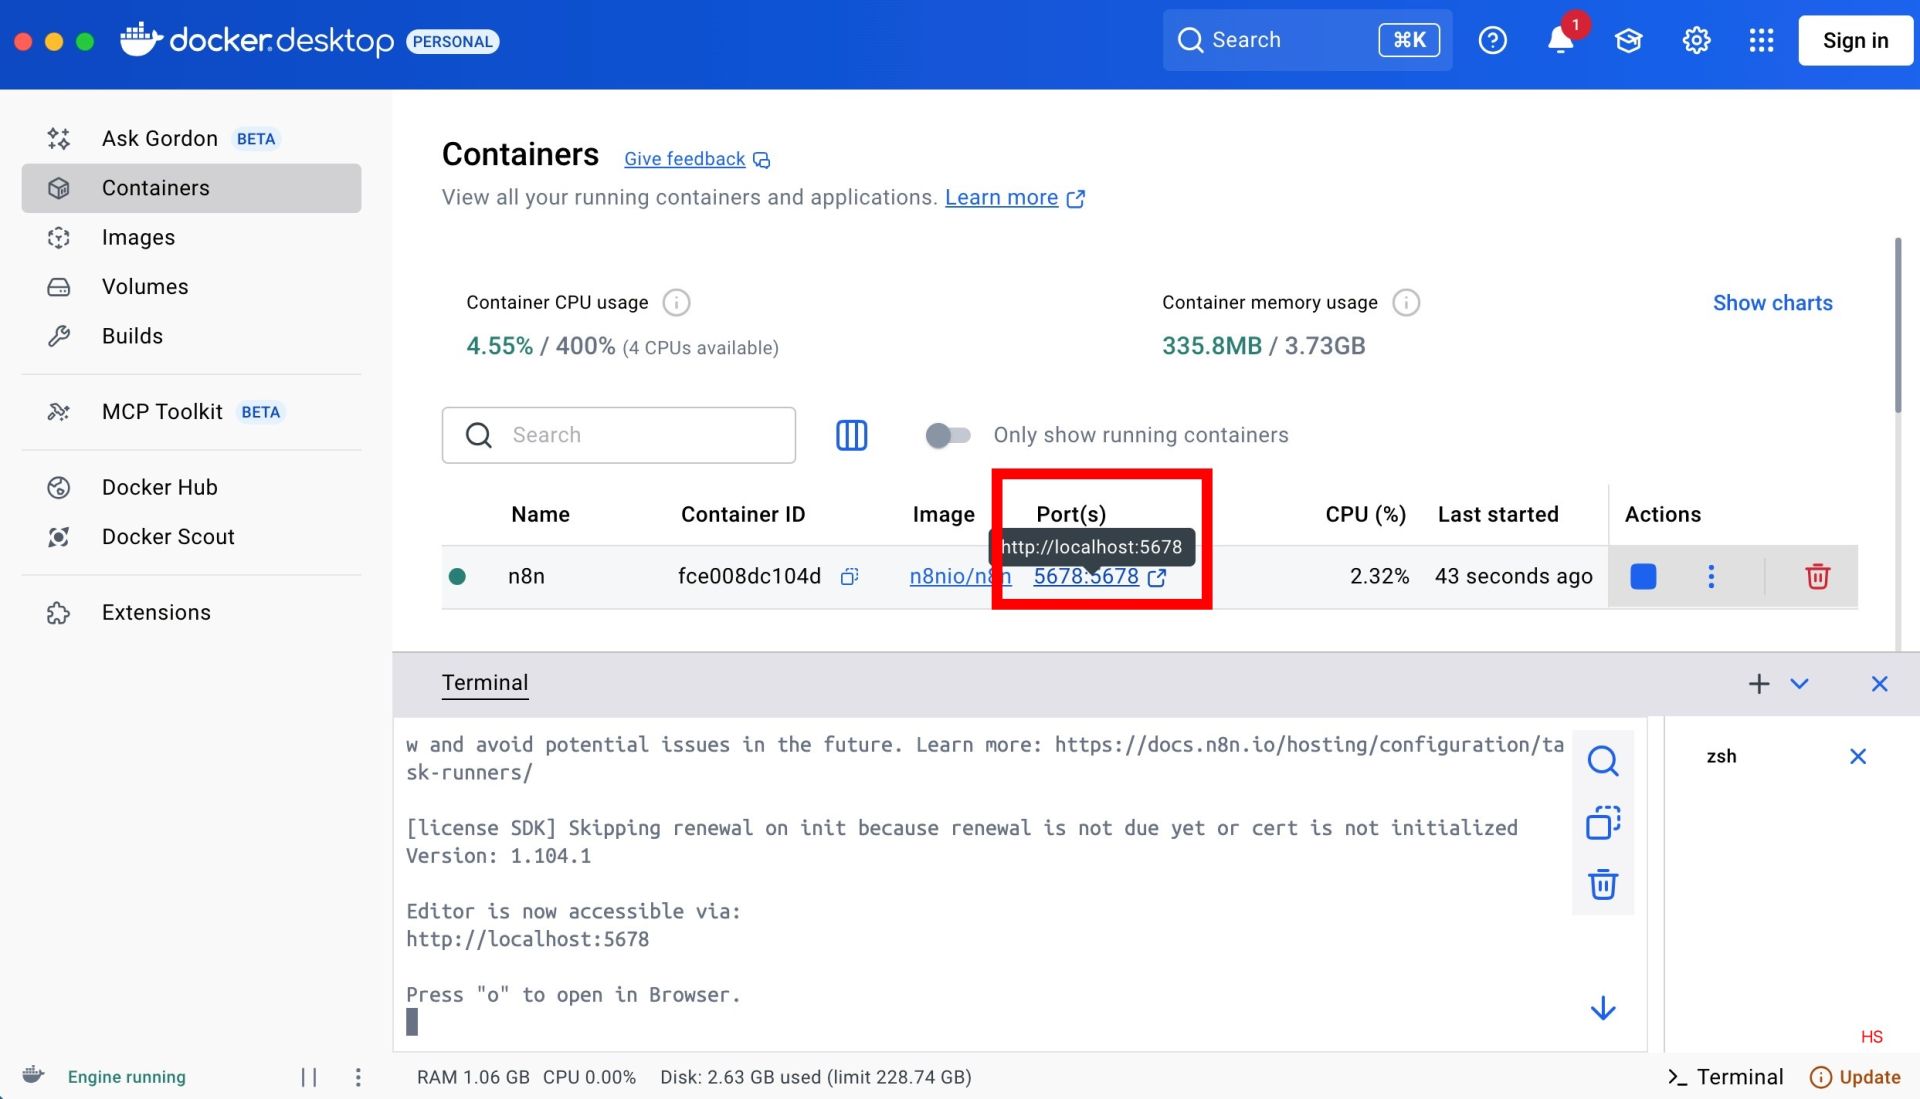Open Settings gear icon
The height and width of the screenshot is (1099, 1920).
1696,40
